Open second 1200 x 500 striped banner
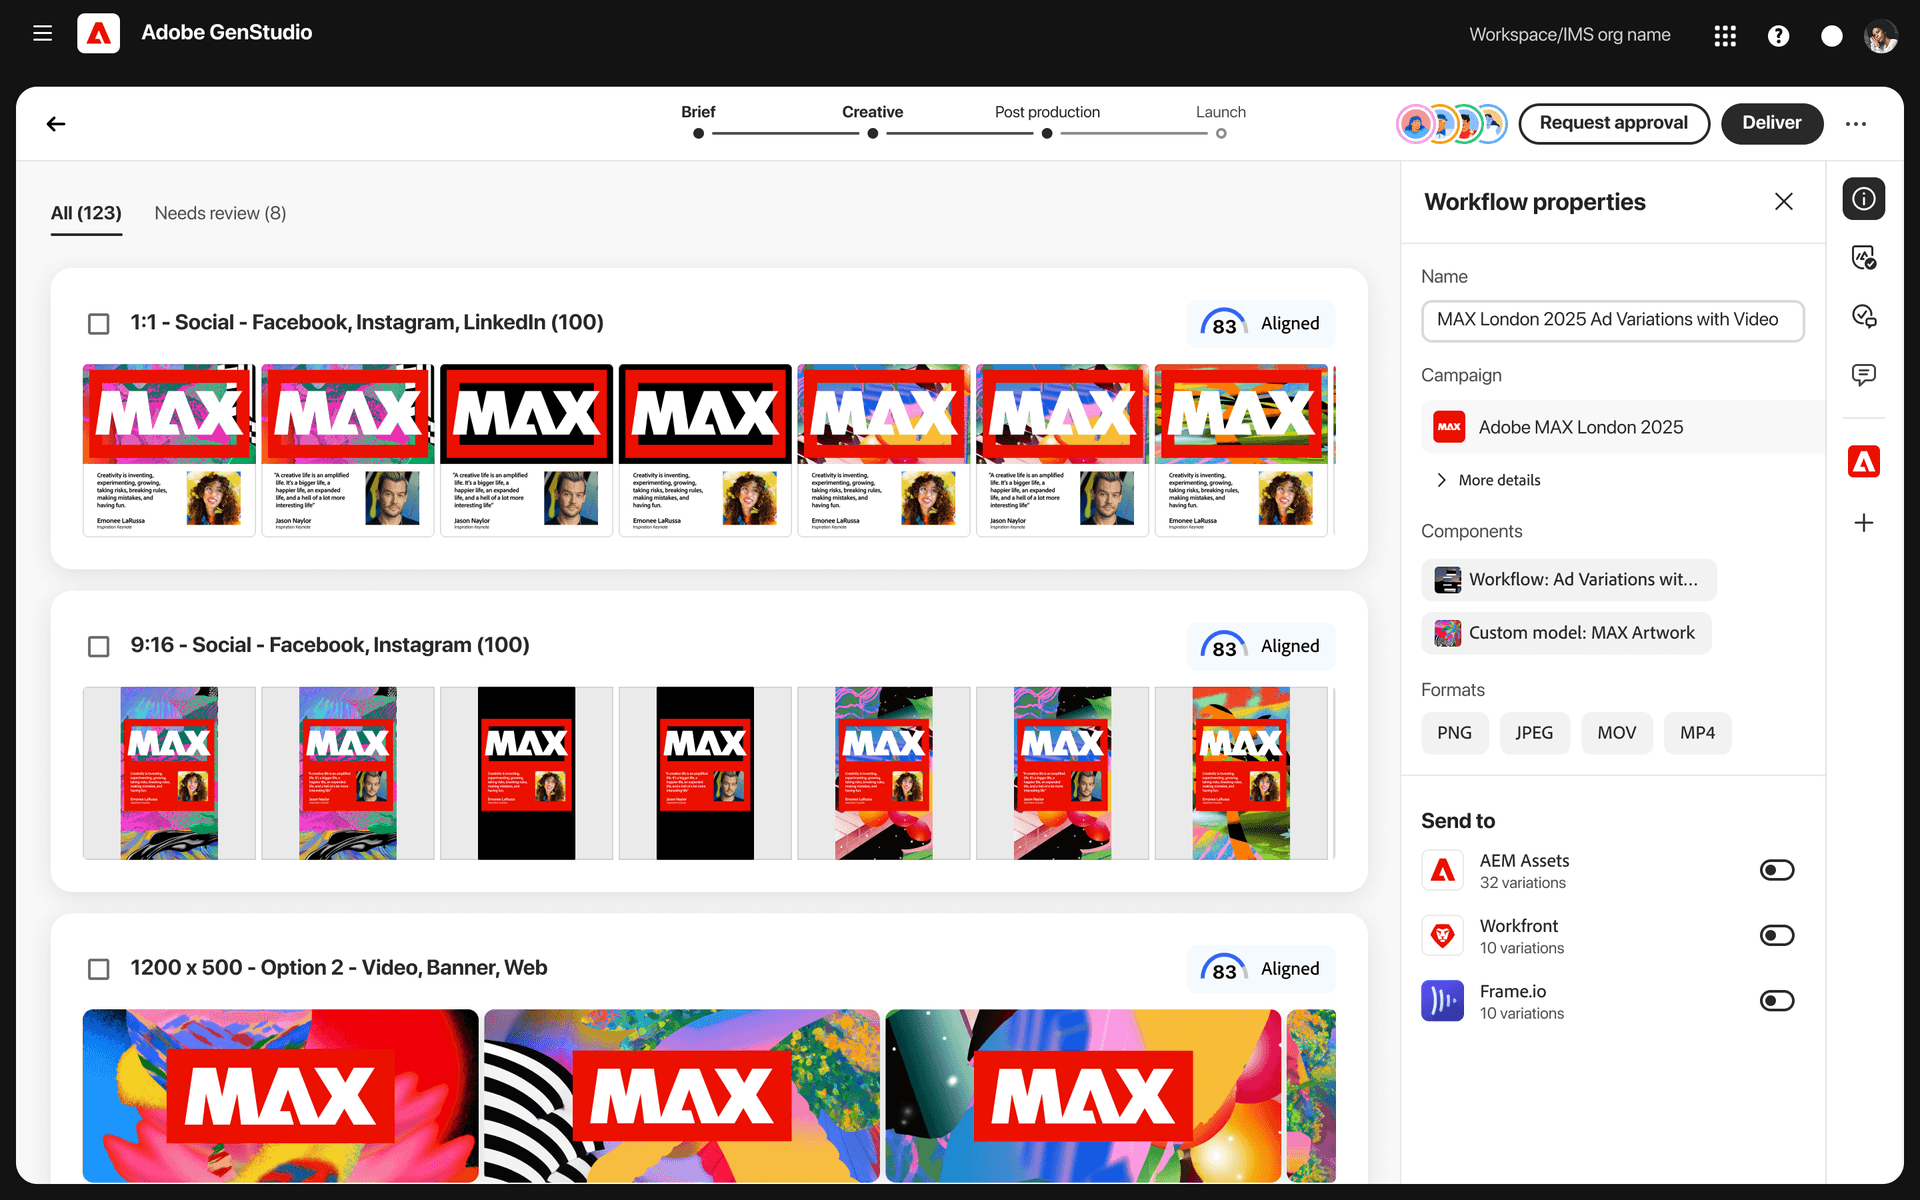 [x=682, y=1096]
